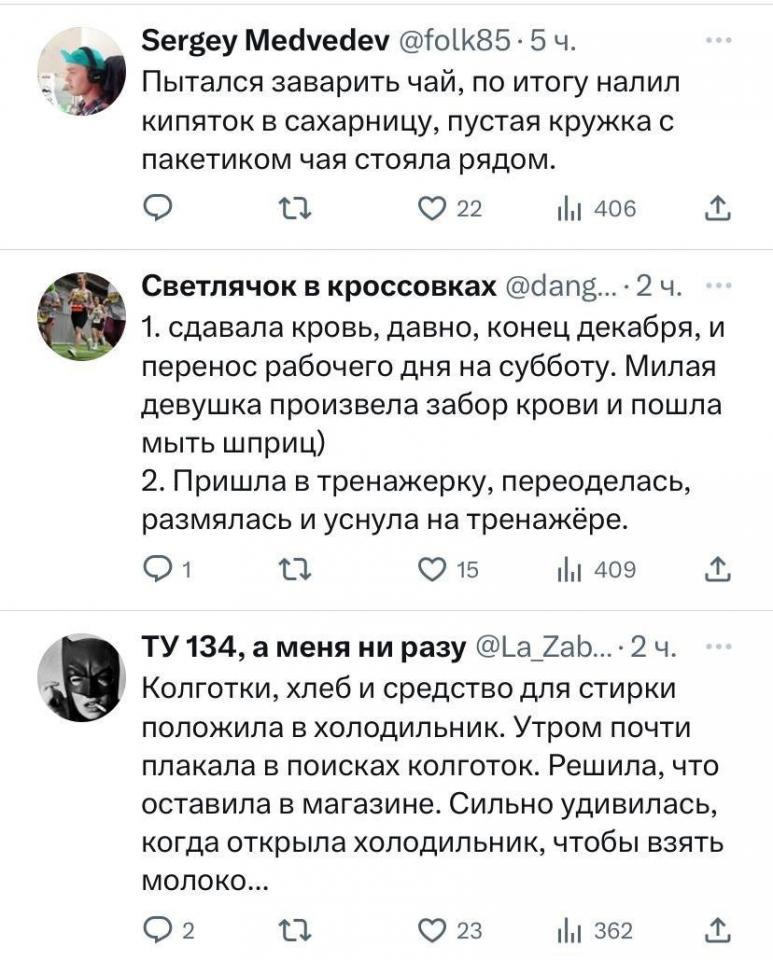The width and height of the screenshot is (773, 960).
Task: Share Светлячок в кроссовках tweet
Action: pyautogui.click(x=717, y=570)
